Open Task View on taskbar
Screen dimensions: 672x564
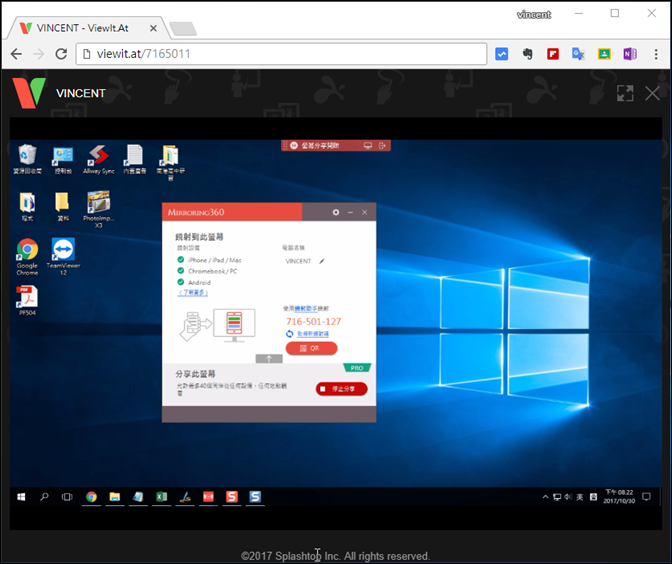67,497
